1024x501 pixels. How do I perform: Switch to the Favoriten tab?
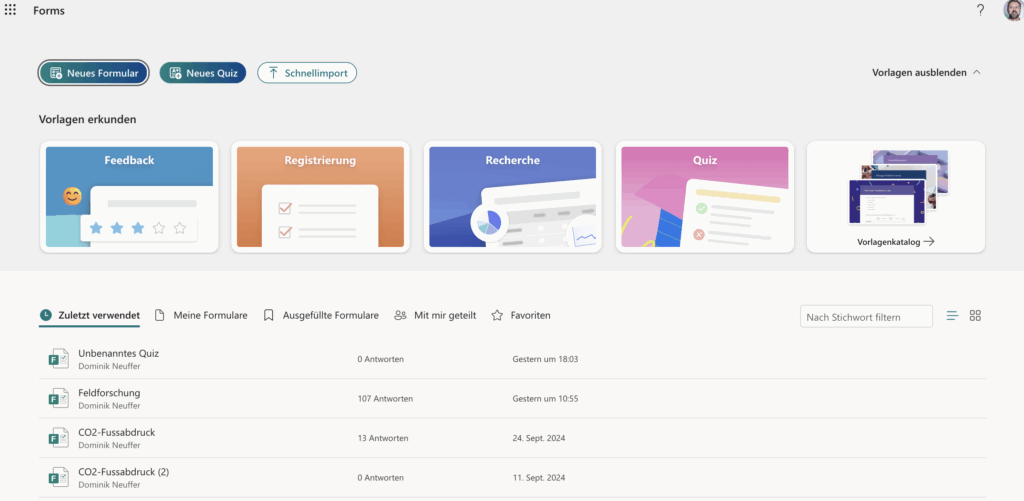pyautogui.click(x=521, y=315)
